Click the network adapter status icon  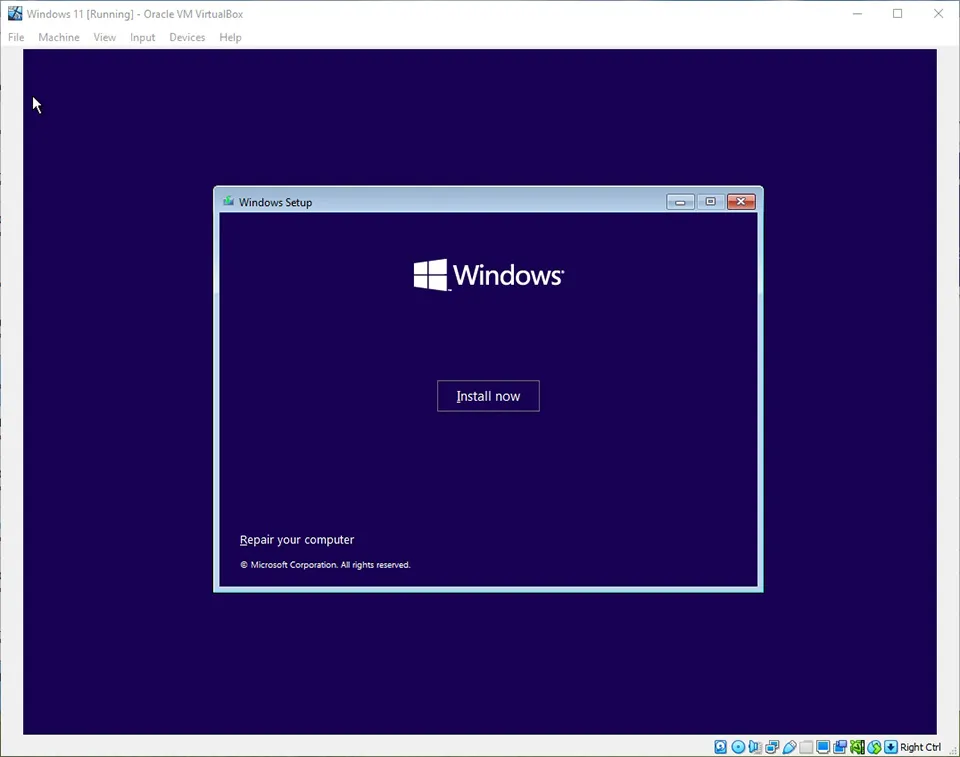[772, 747]
